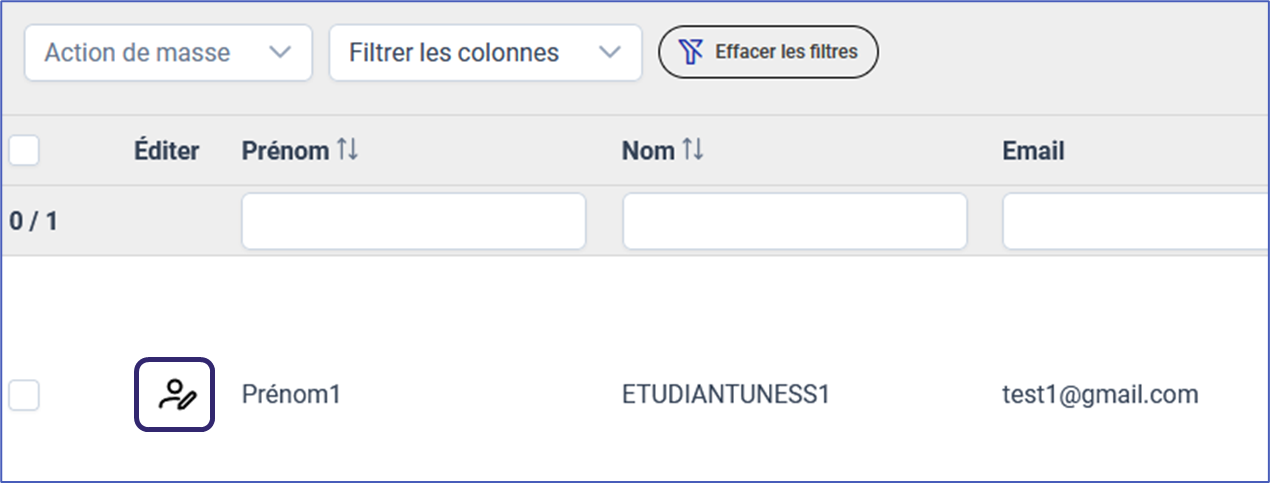This screenshot has height=483, width=1270.
Task: Click the Email column header
Action: click(1033, 151)
